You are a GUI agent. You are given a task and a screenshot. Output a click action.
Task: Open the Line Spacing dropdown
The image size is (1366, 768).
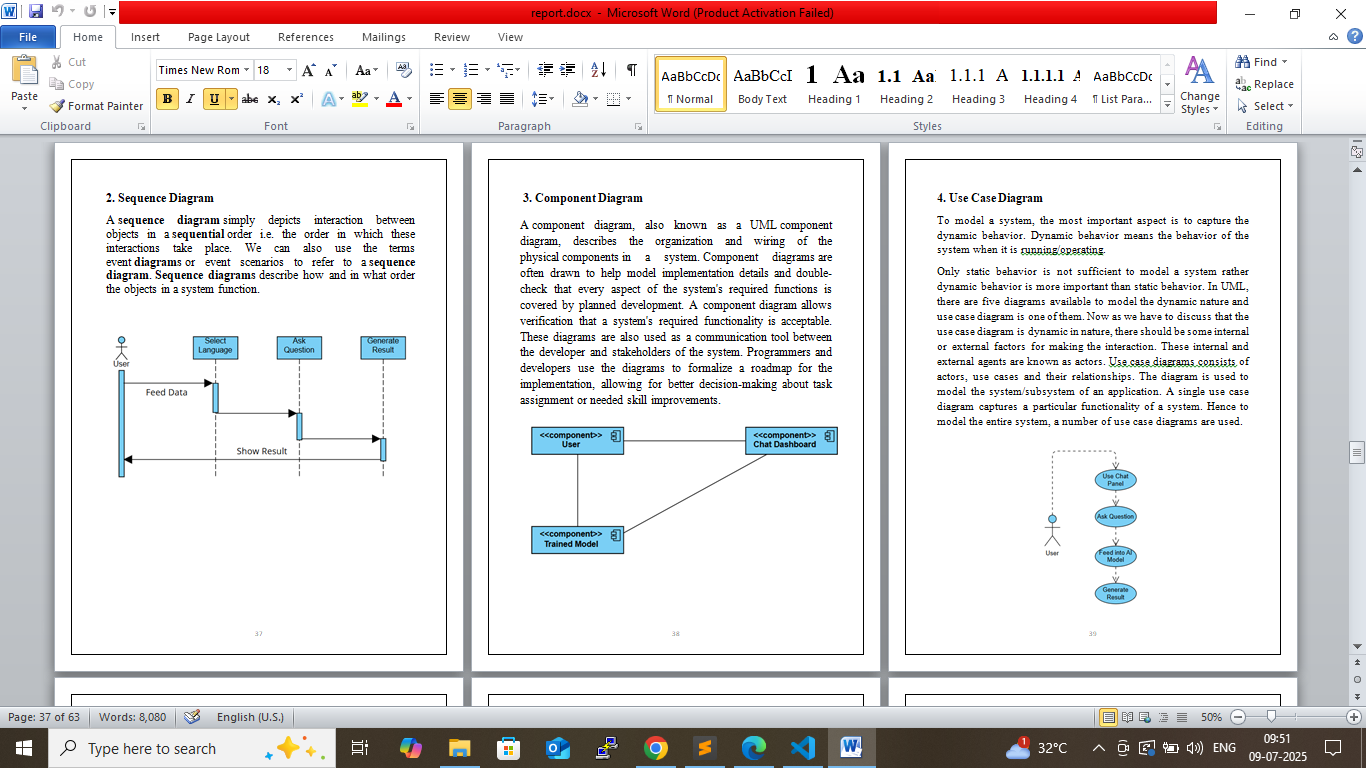(x=543, y=99)
